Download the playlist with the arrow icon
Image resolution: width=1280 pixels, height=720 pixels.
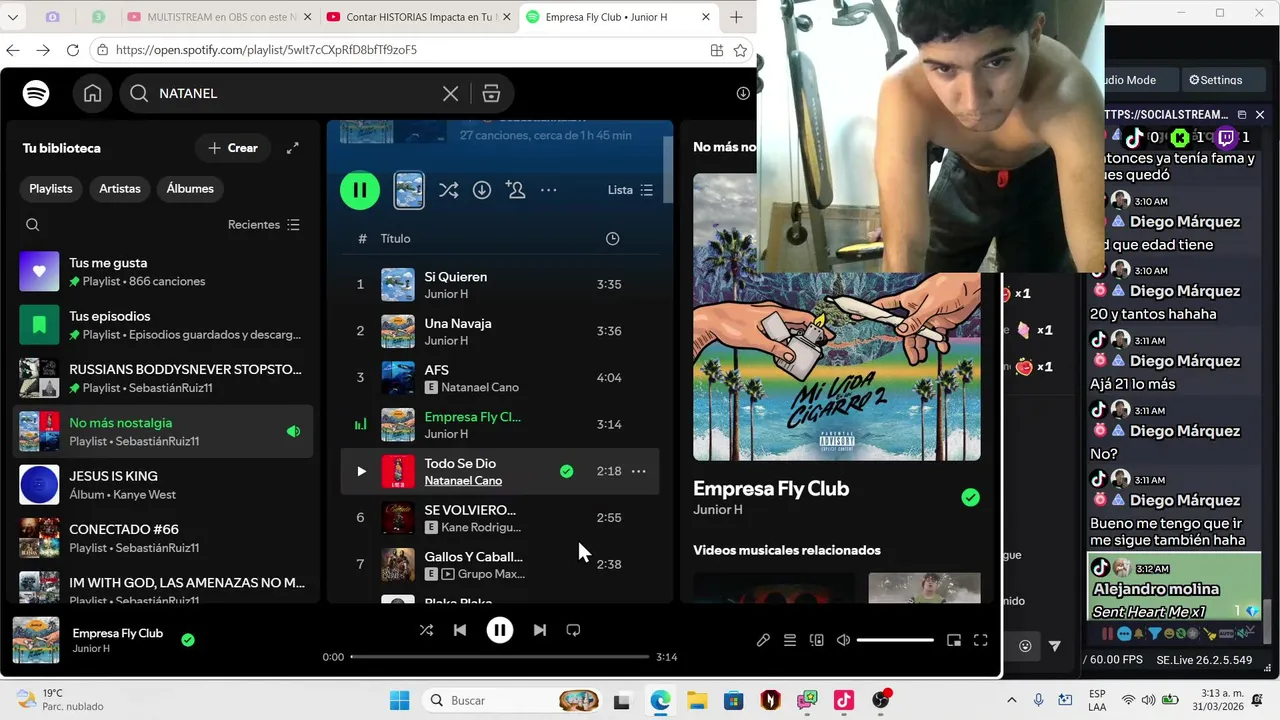[482, 190]
